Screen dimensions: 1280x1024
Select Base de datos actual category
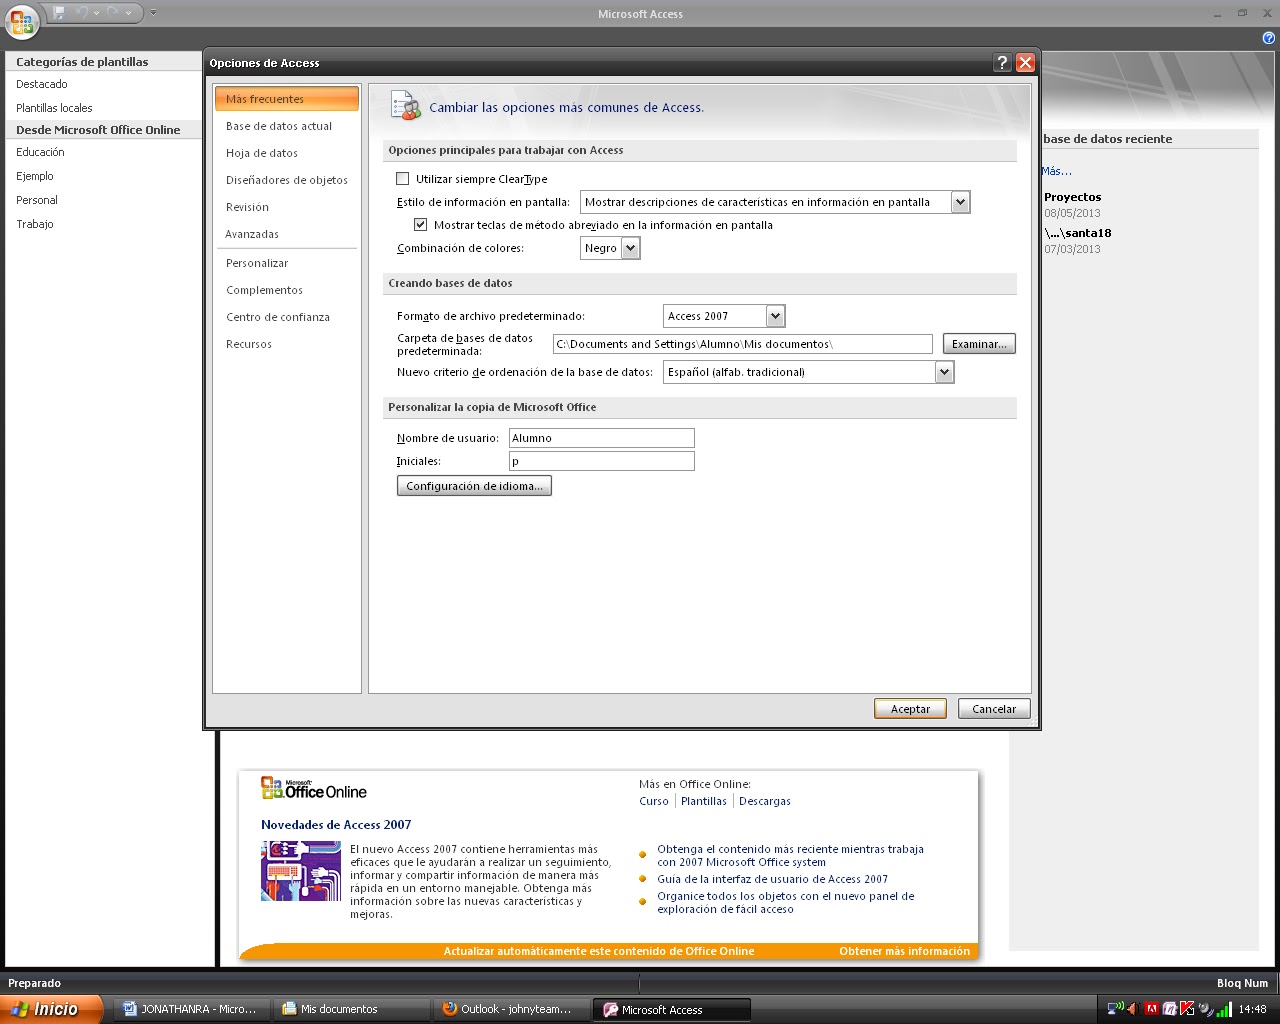(287, 126)
